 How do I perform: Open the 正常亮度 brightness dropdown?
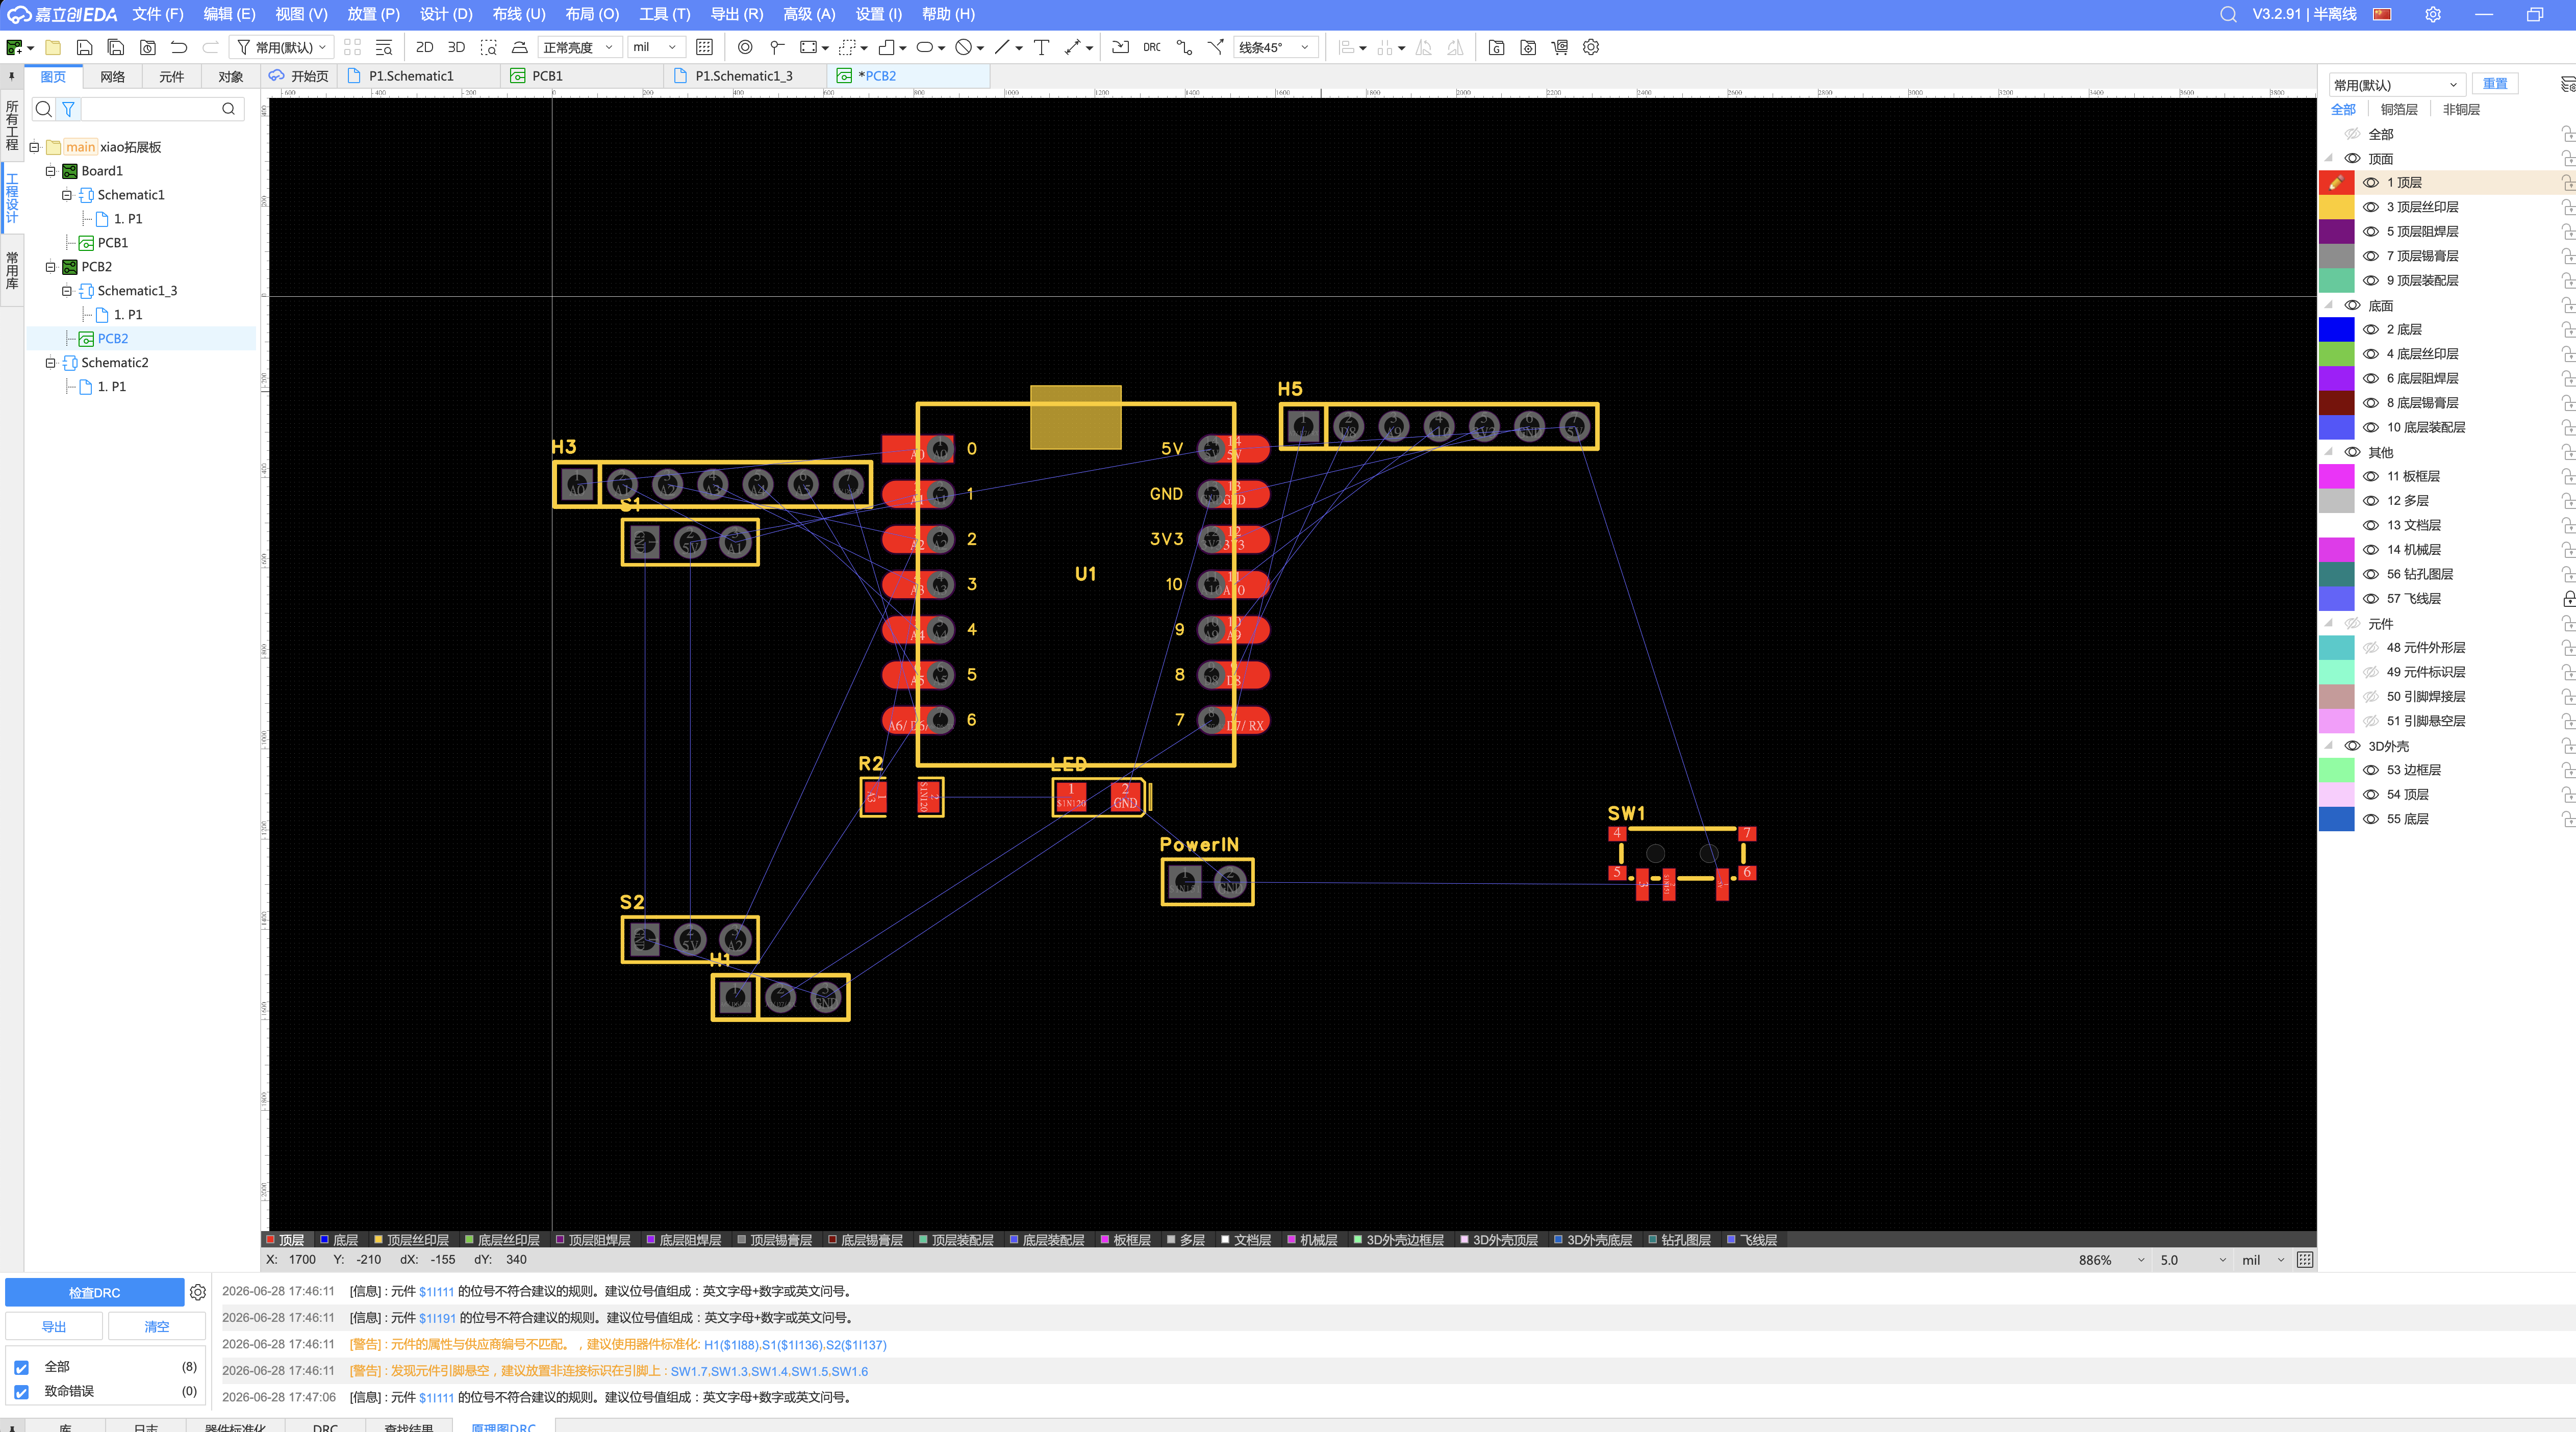[580, 47]
